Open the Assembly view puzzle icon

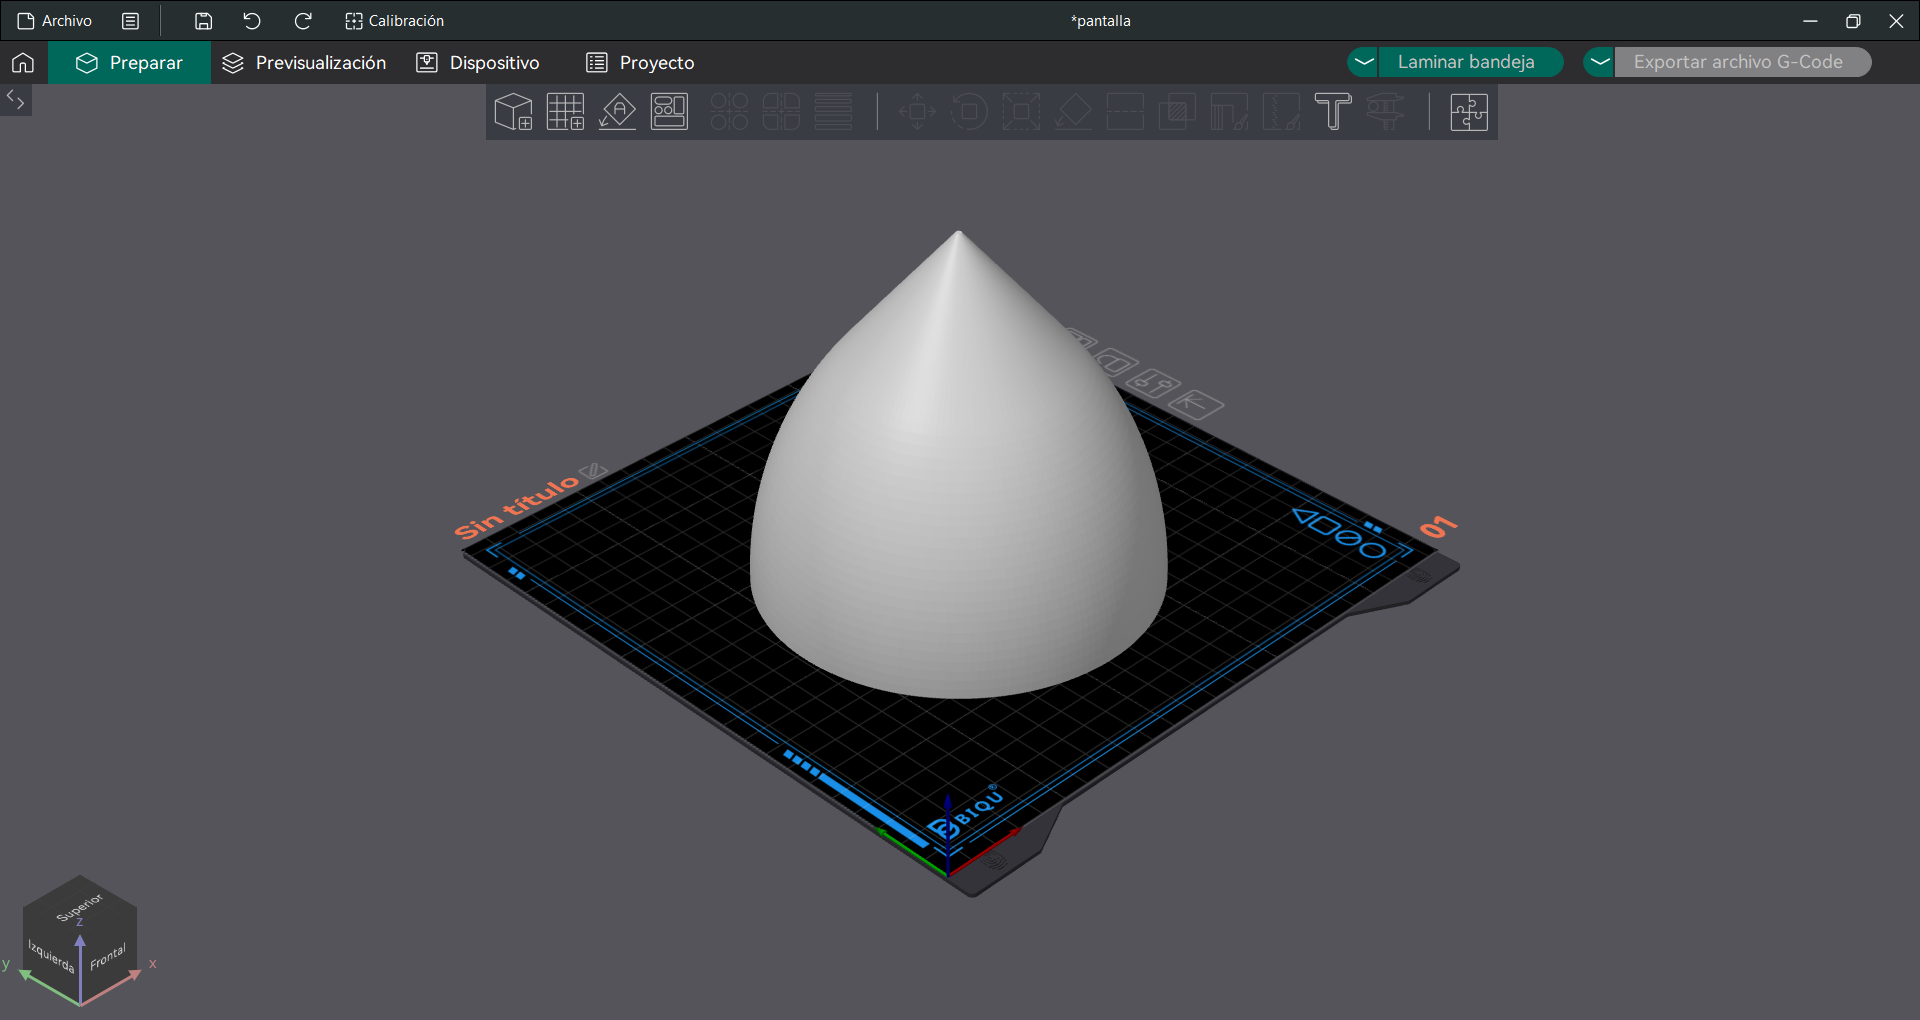pos(1468,112)
